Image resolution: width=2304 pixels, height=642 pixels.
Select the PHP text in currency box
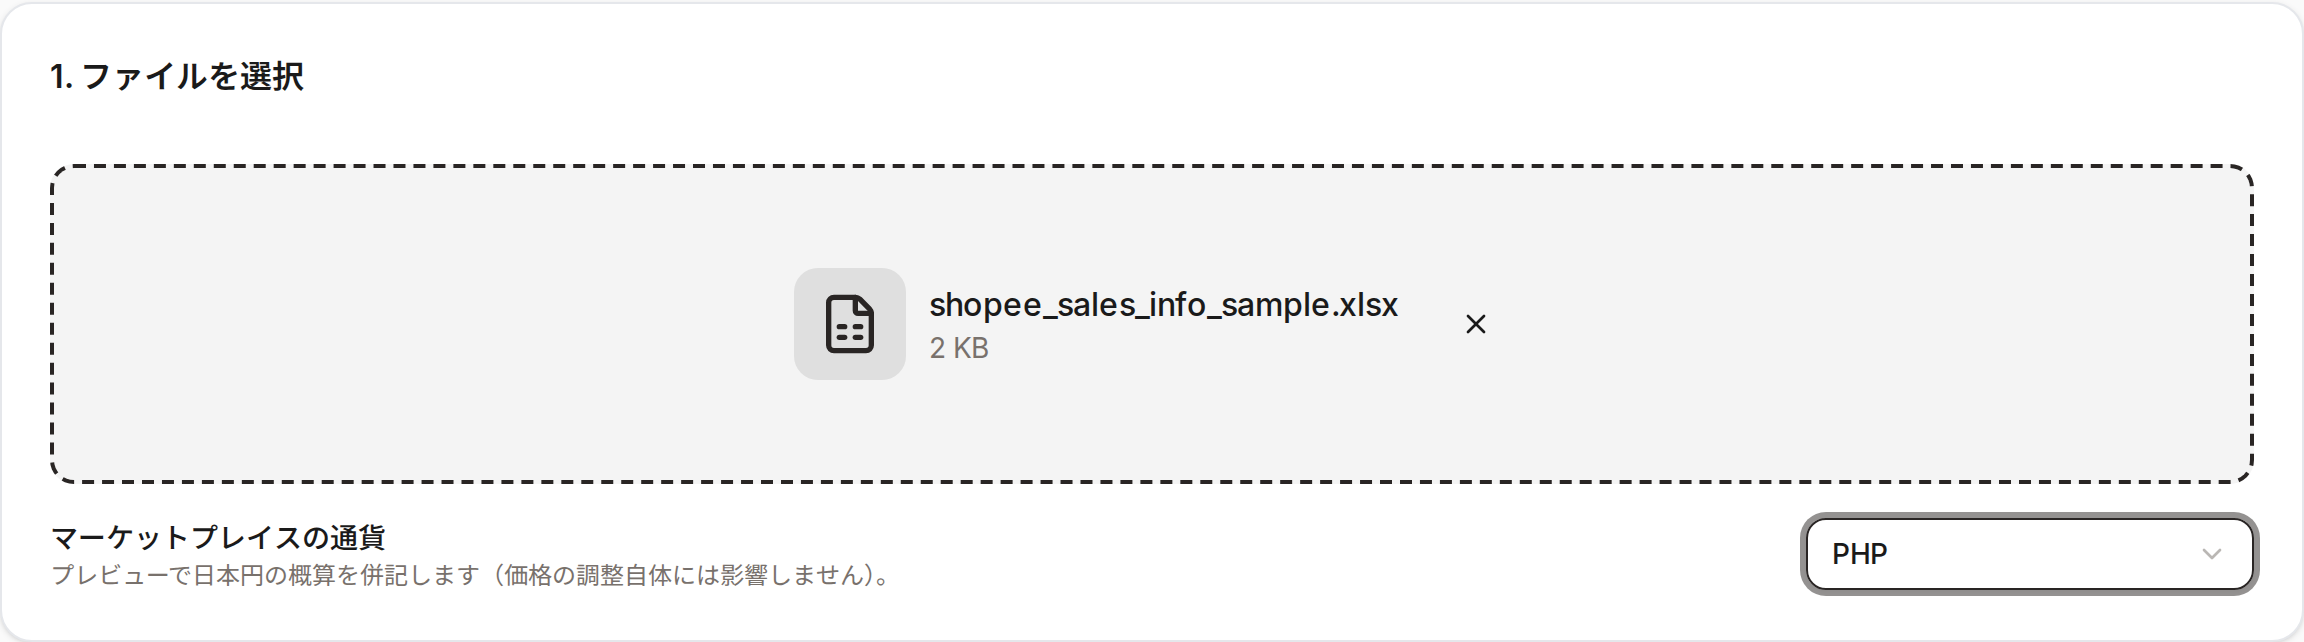click(1860, 554)
